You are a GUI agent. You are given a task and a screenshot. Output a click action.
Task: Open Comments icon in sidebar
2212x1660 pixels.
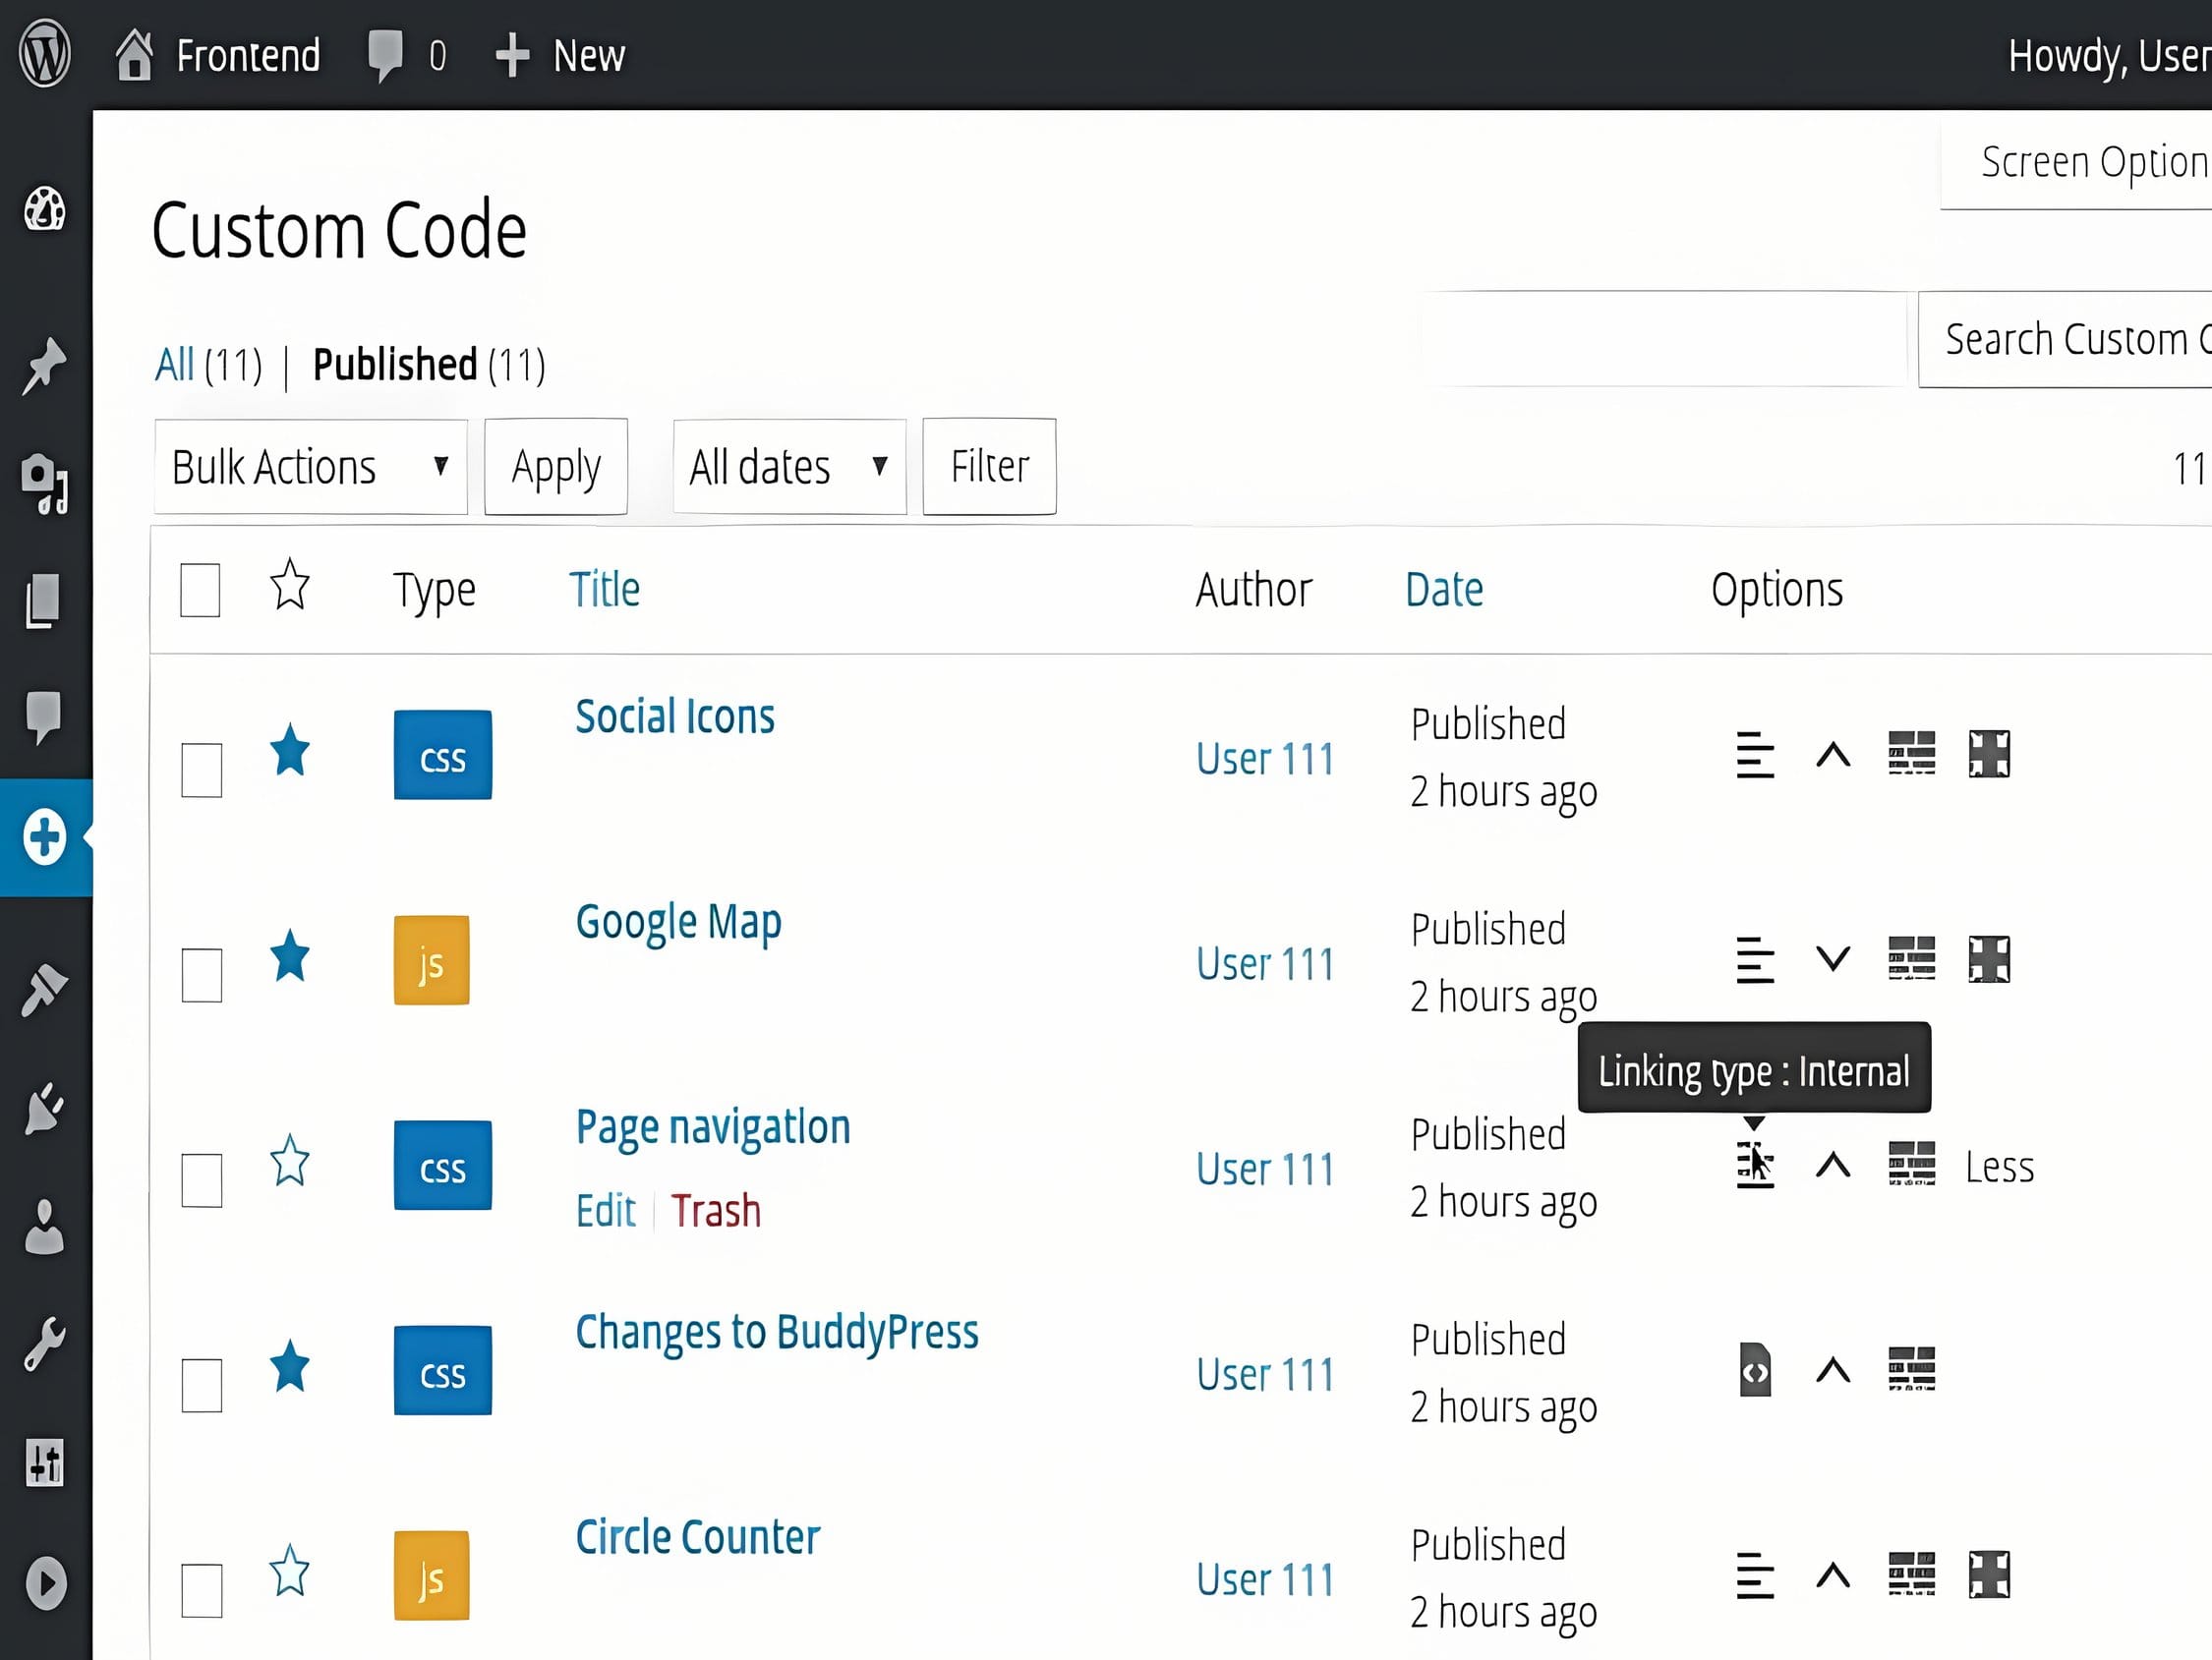point(44,717)
